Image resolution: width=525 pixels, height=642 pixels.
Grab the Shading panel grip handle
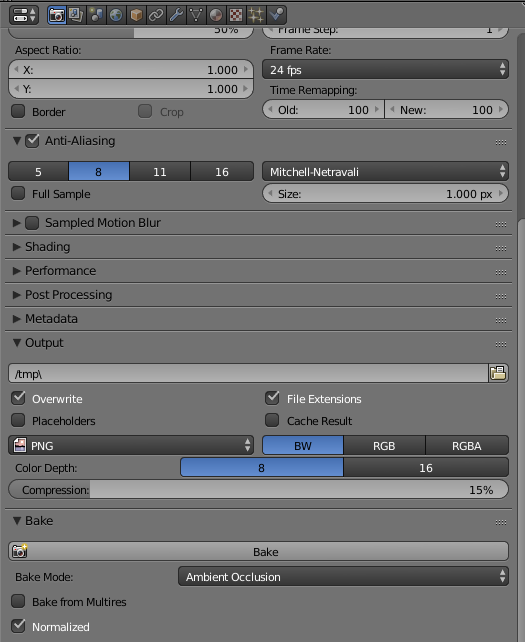click(x=501, y=249)
